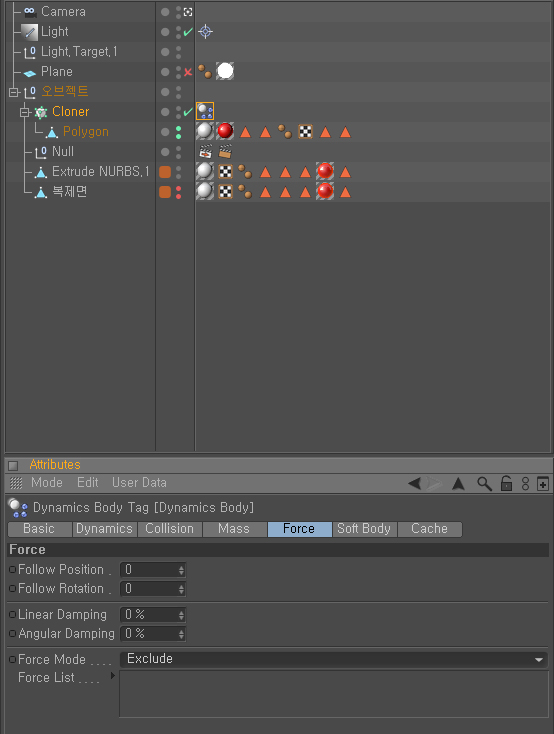Viewport: 554px width, 734px height.
Task: Click the up arrow navigation icon
Action: 458,484
